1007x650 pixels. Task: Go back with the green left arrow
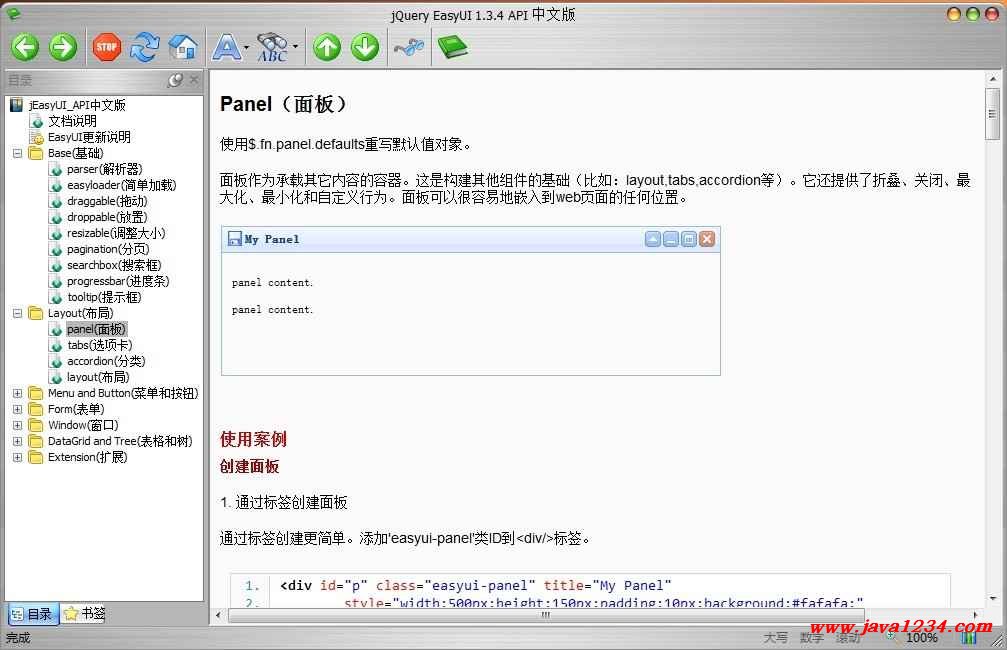(26, 48)
